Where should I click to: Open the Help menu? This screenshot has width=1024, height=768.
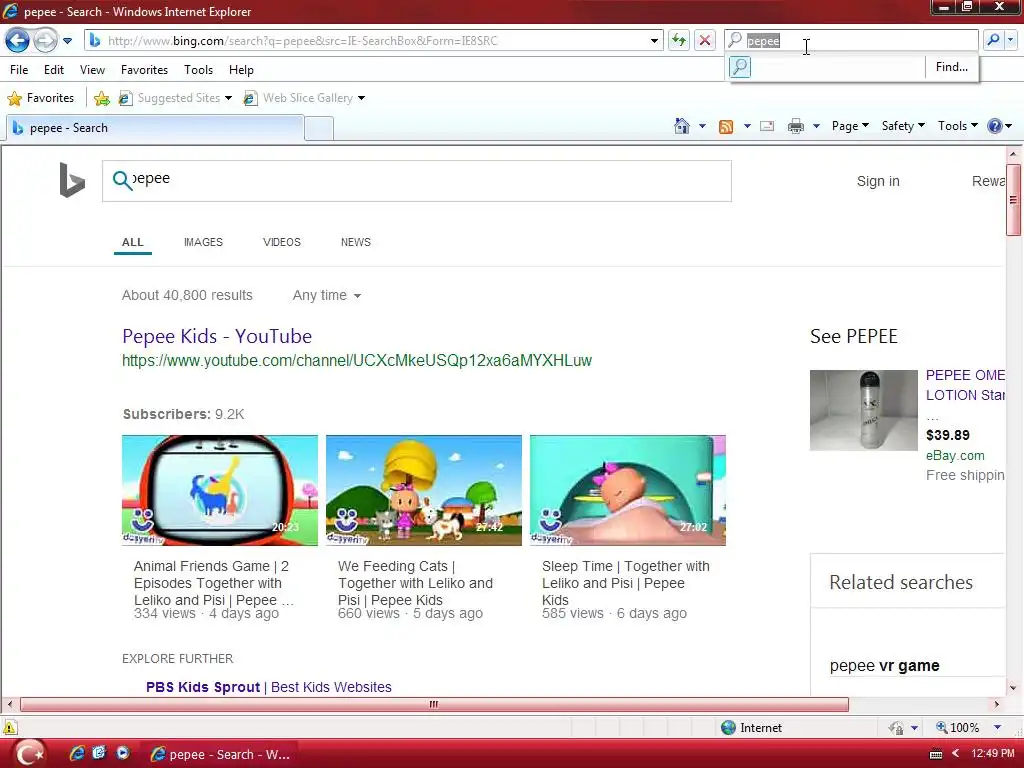coord(241,70)
